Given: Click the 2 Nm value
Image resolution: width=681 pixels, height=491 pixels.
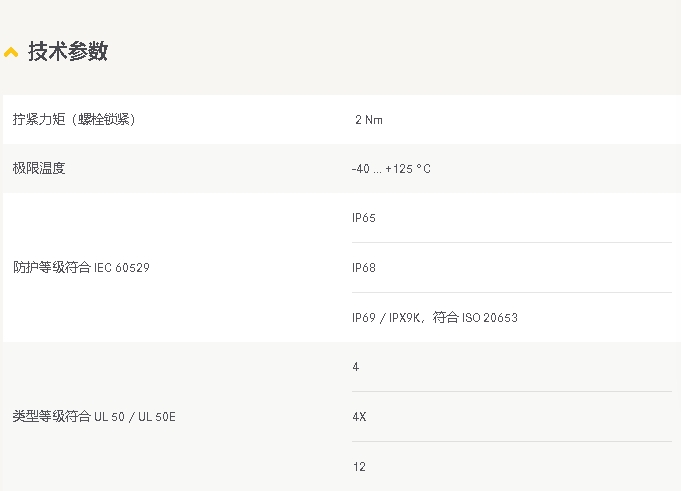Looking at the screenshot, I should click(x=369, y=120).
